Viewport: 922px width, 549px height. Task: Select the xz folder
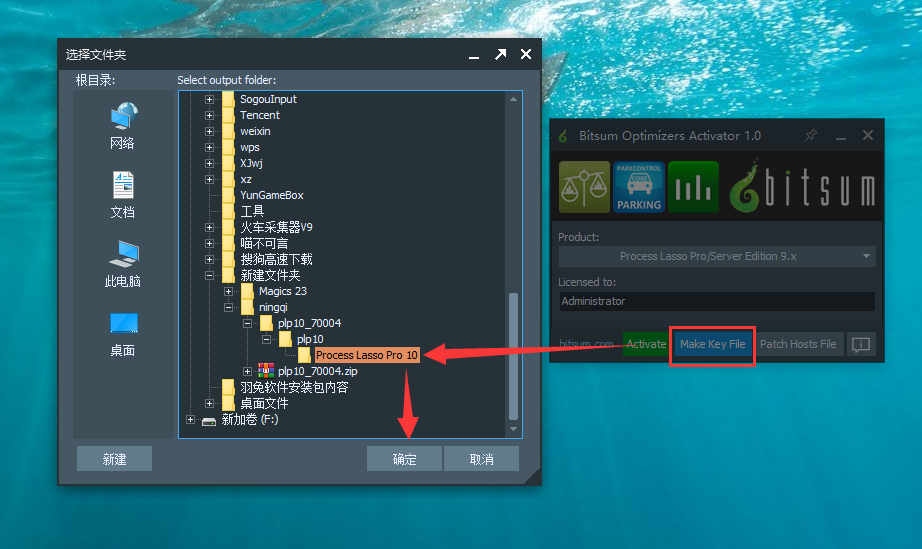tap(246, 179)
